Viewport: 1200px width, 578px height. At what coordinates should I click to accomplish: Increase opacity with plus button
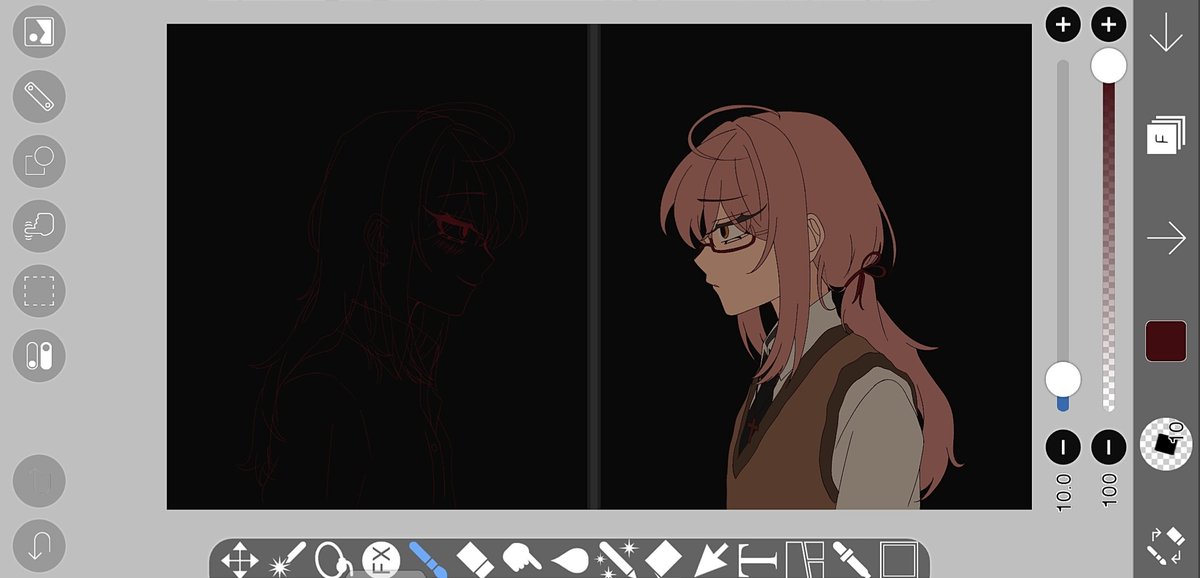[x=1108, y=25]
